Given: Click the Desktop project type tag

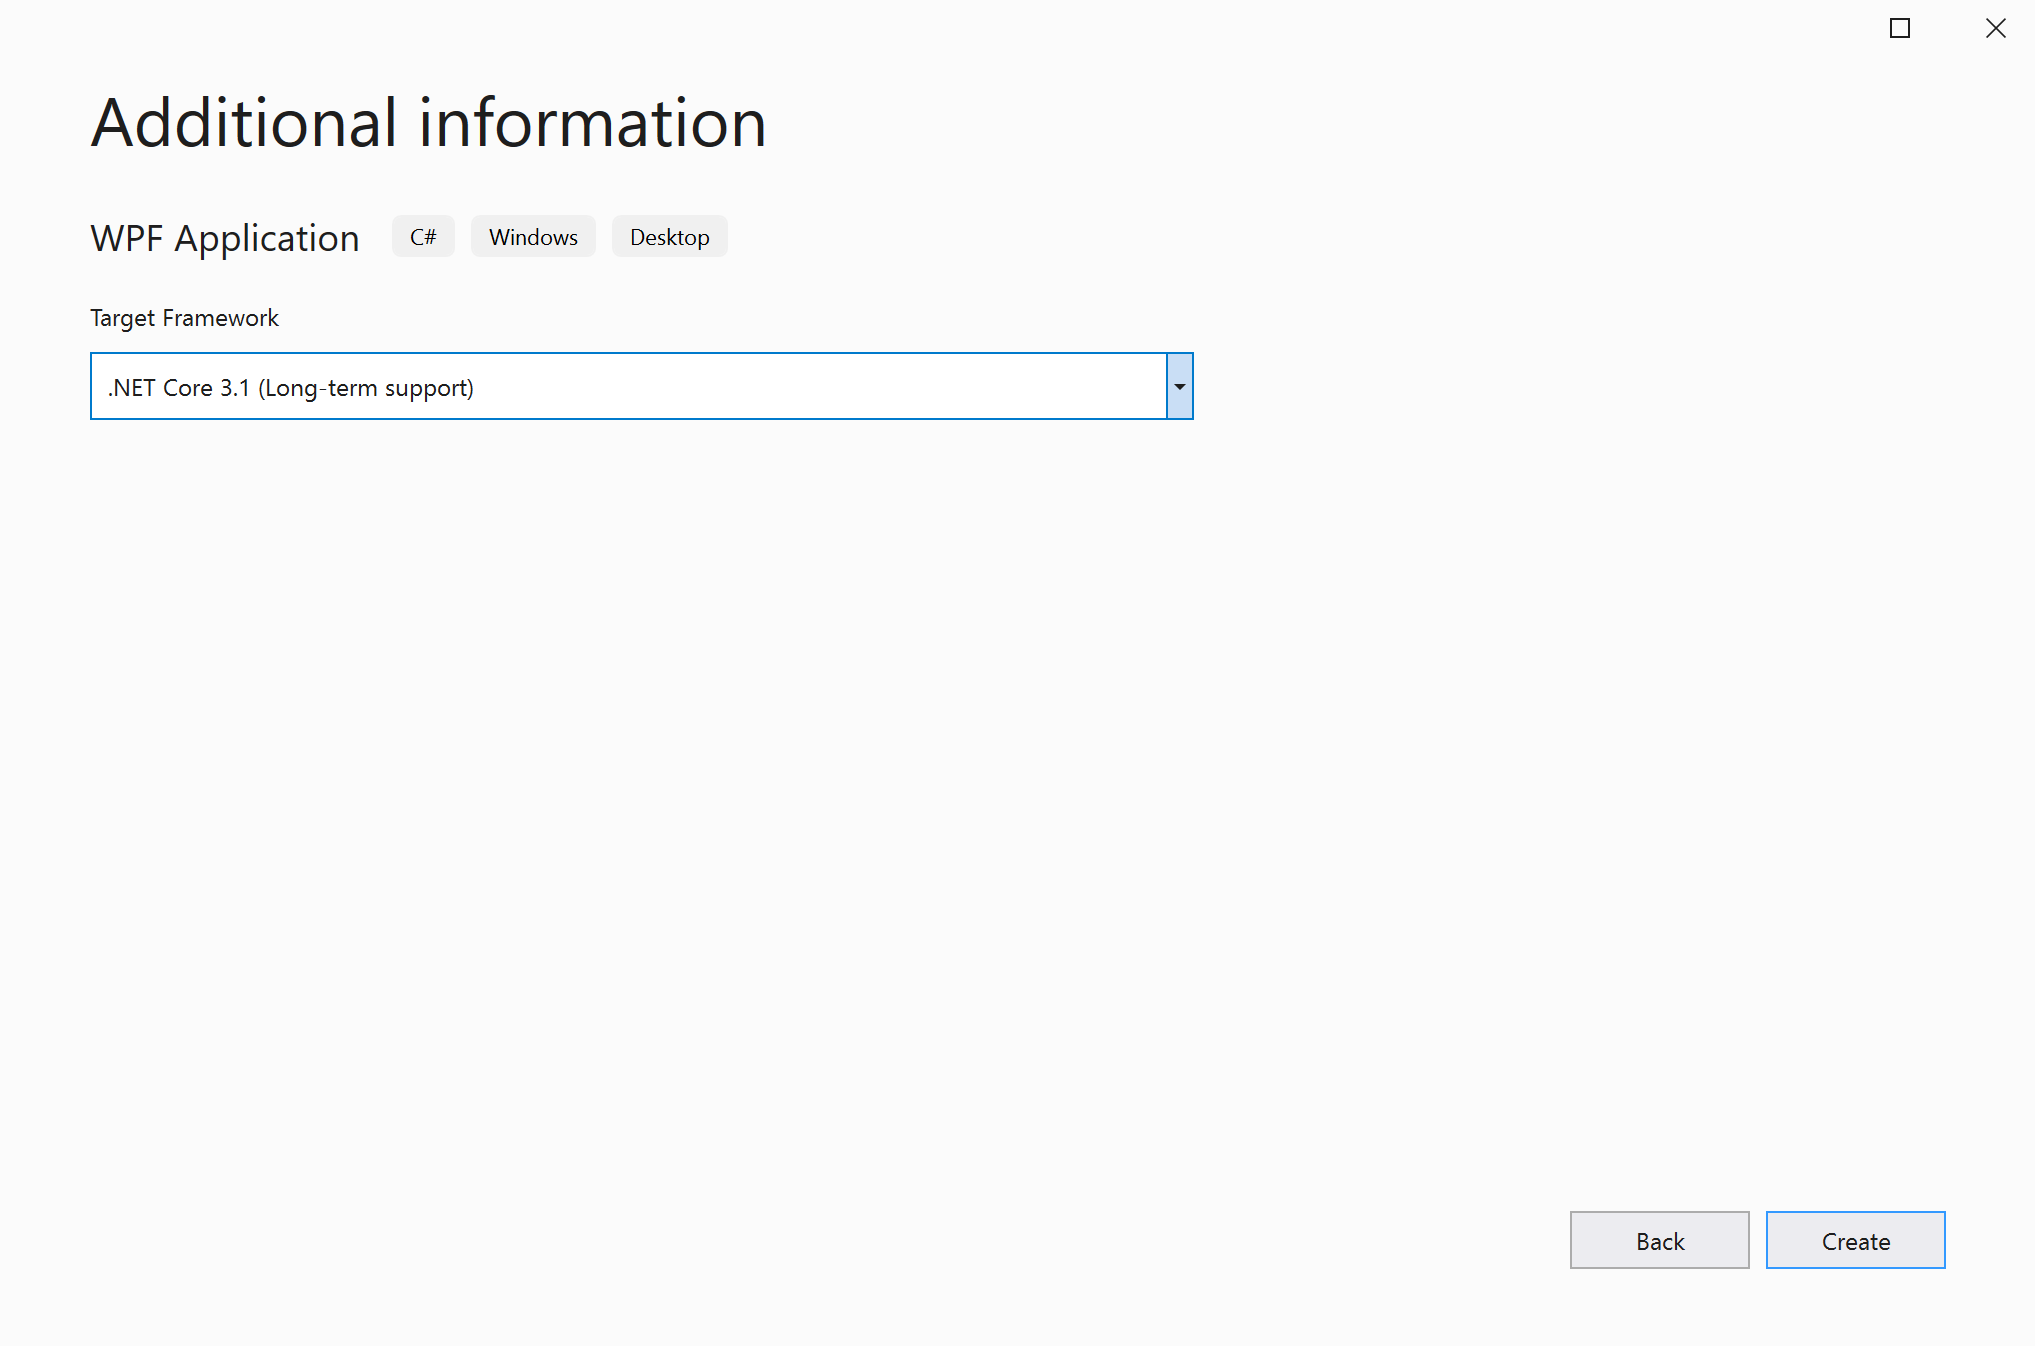Looking at the screenshot, I should 668,236.
